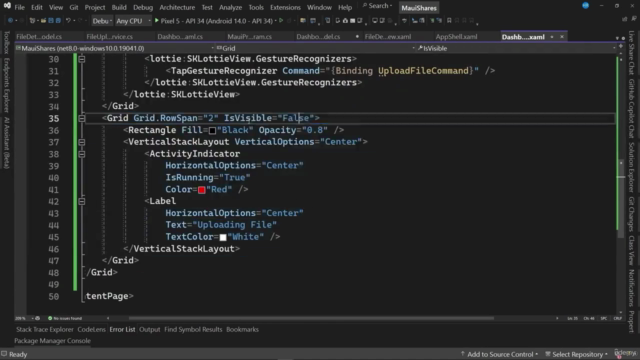Open the Notifications side tab

click(631, 288)
